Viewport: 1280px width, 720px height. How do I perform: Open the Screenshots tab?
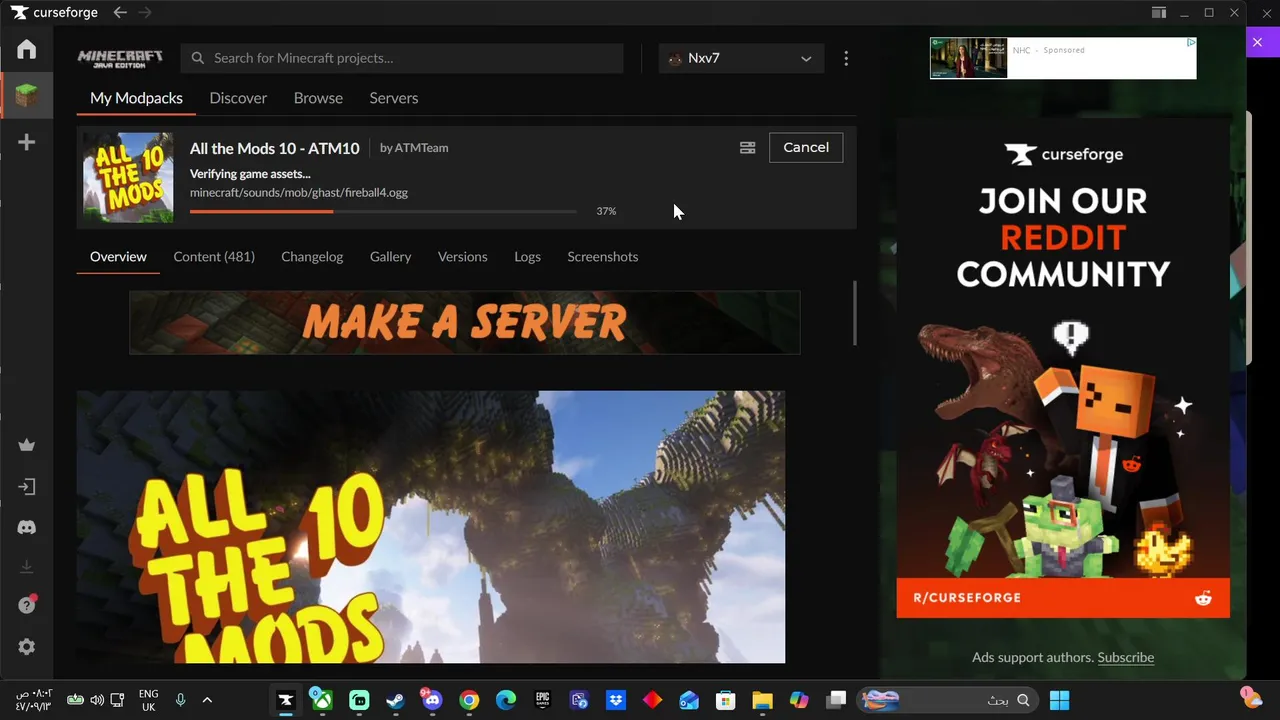tap(602, 257)
